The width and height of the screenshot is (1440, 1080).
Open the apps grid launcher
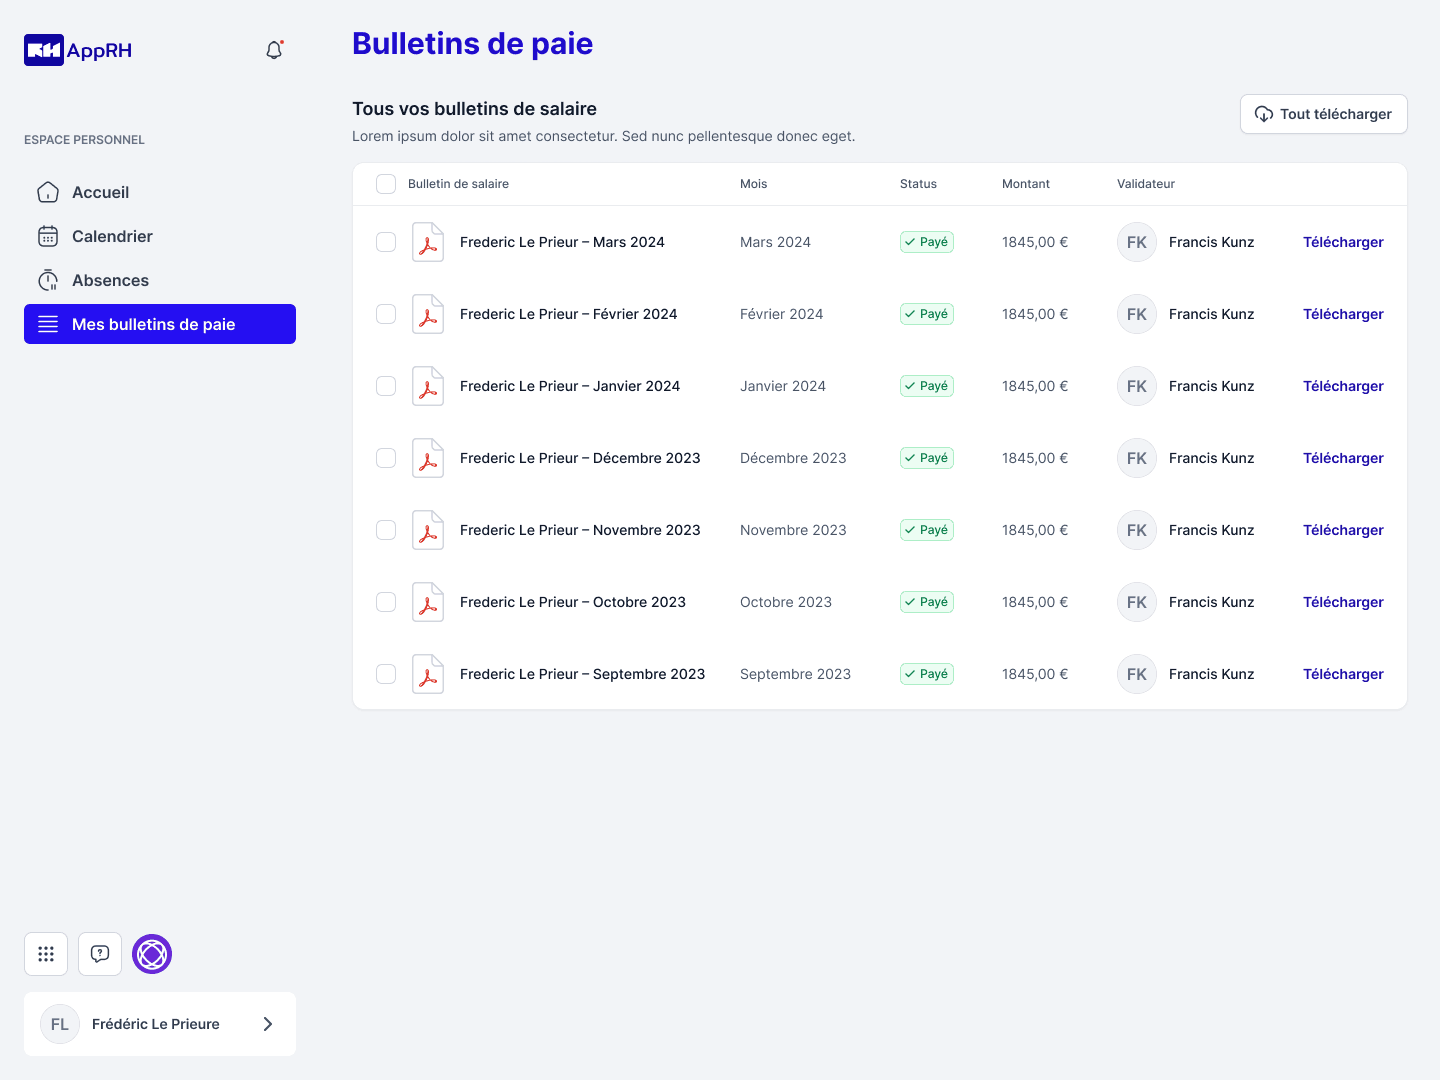tap(46, 954)
